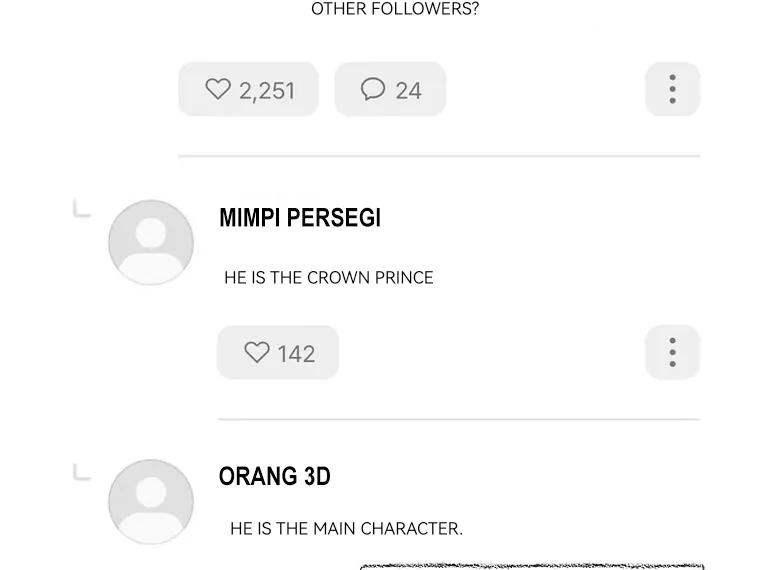Image resolution: width=760 pixels, height=570 pixels.
Task: Open the Mimpi Persegi username link
Action: point(299,218)
